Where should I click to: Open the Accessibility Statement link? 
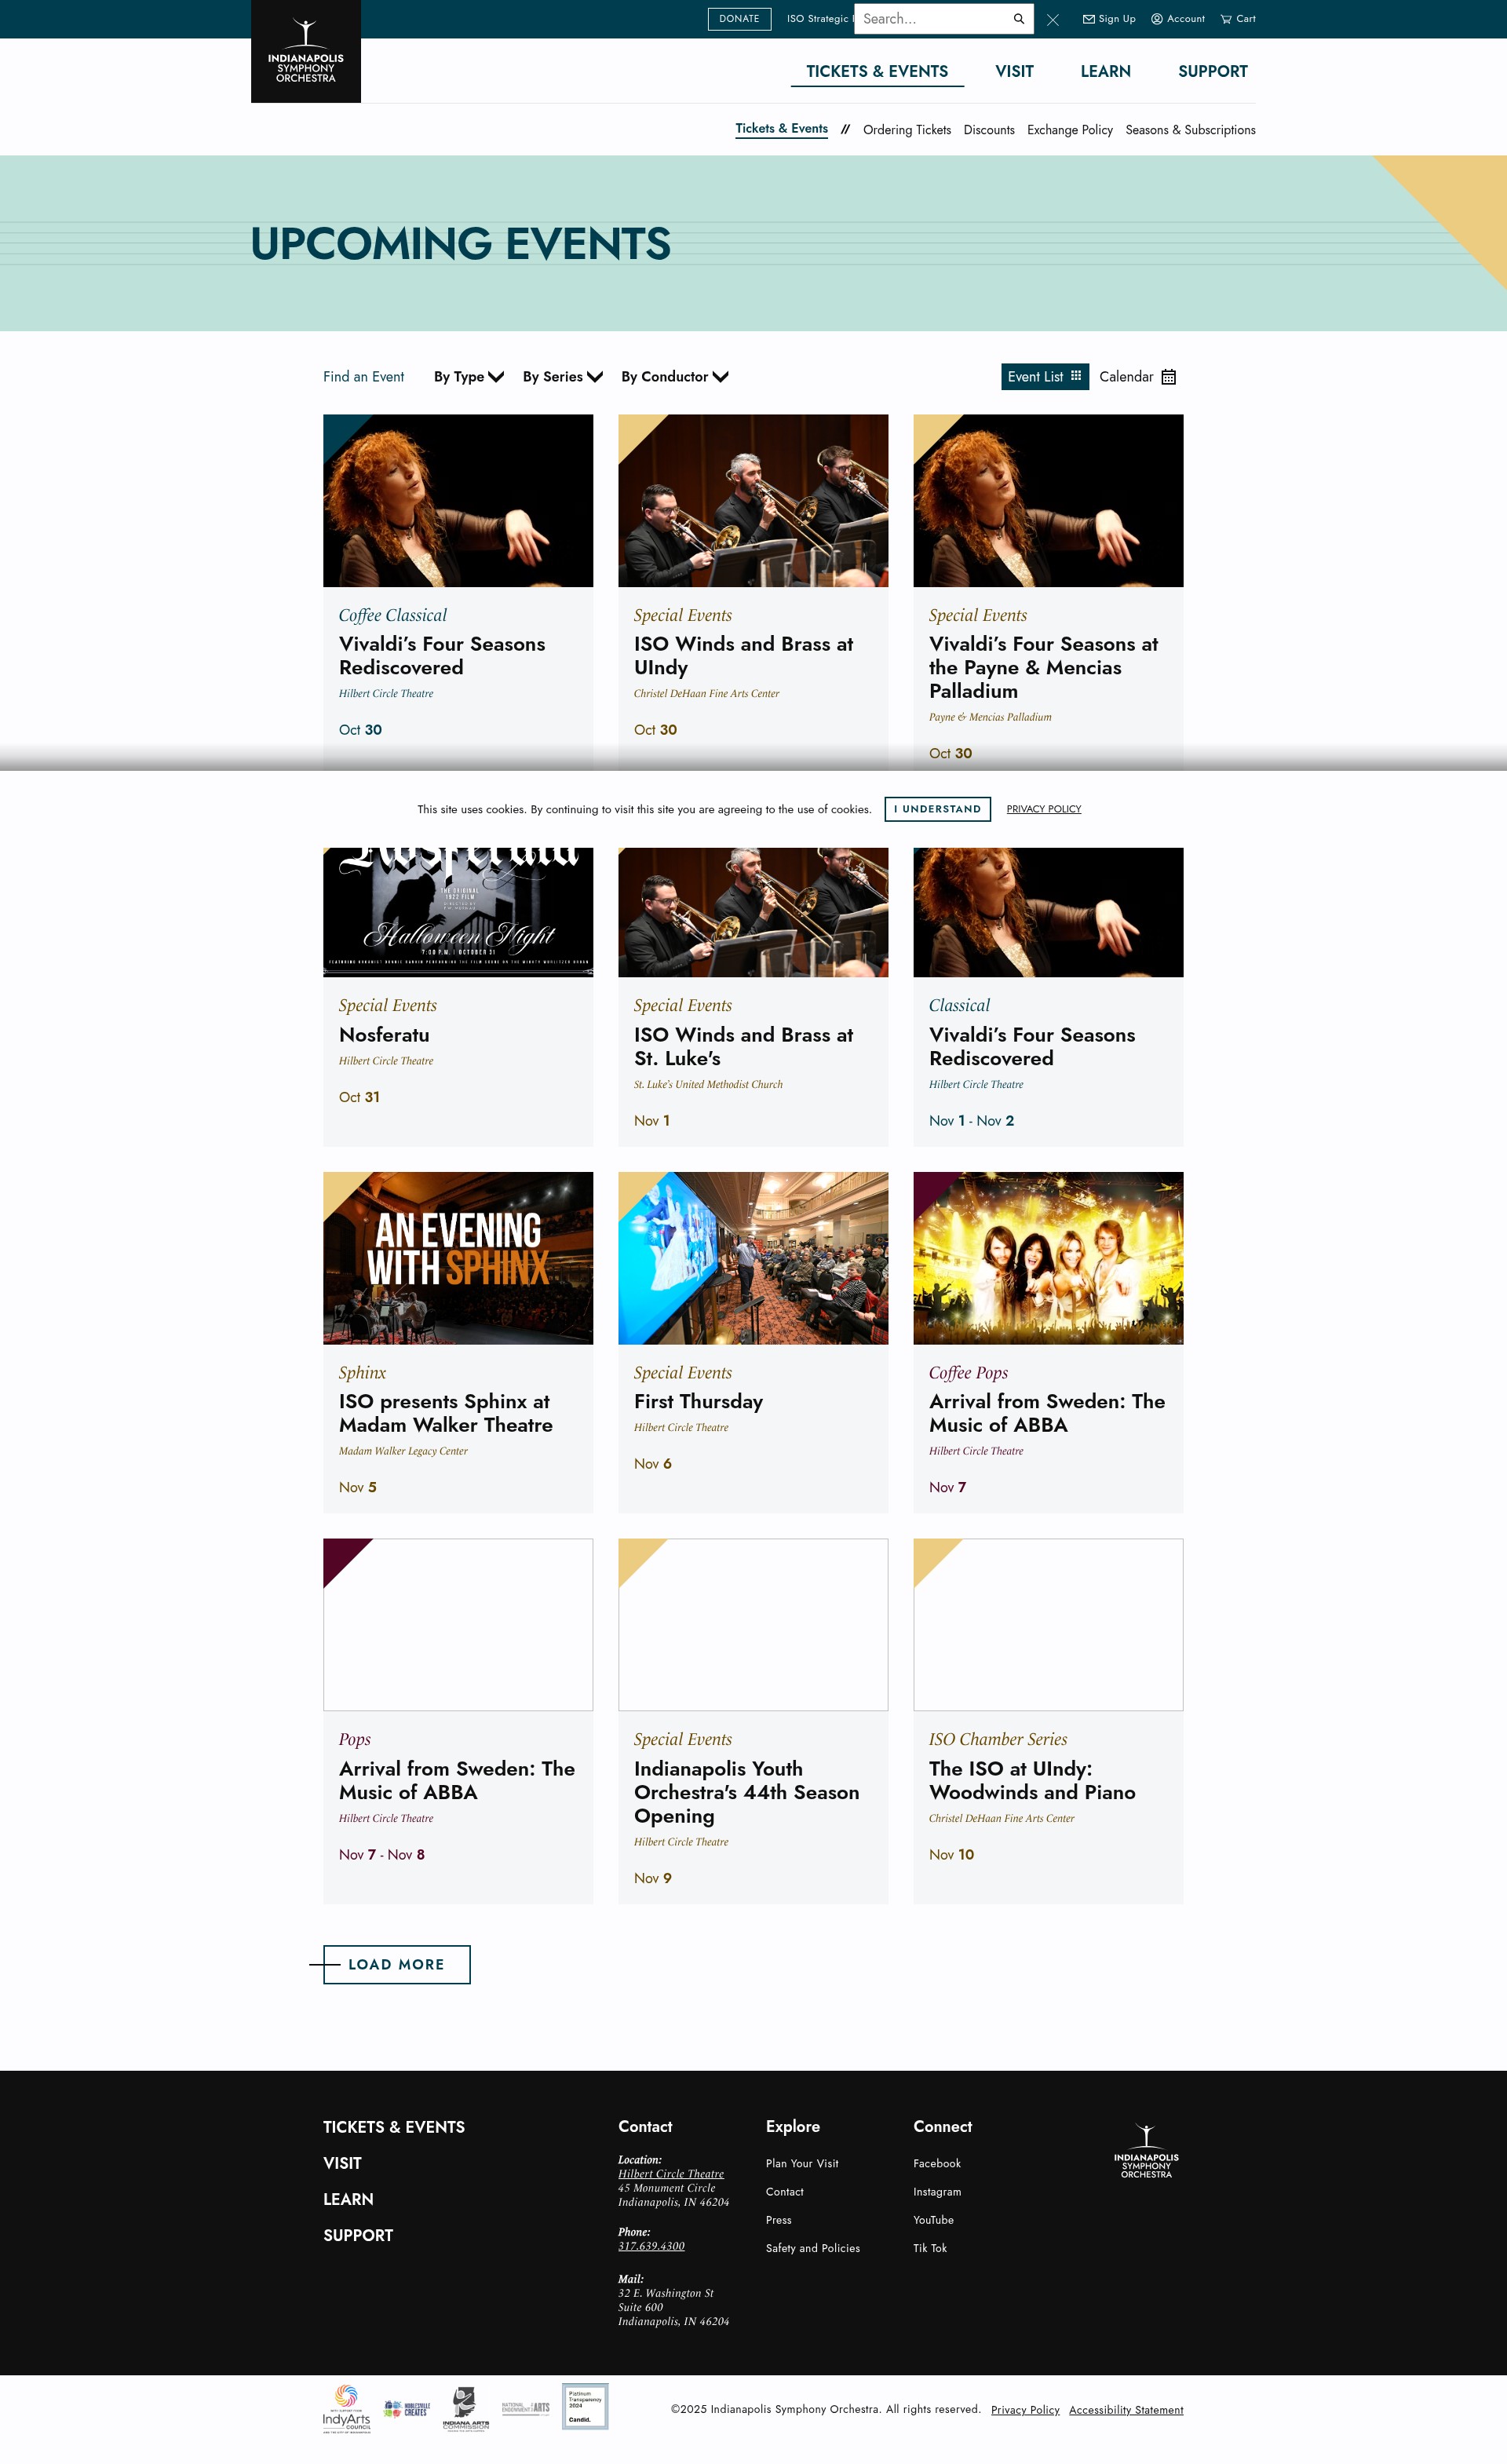[1126, 2410]
